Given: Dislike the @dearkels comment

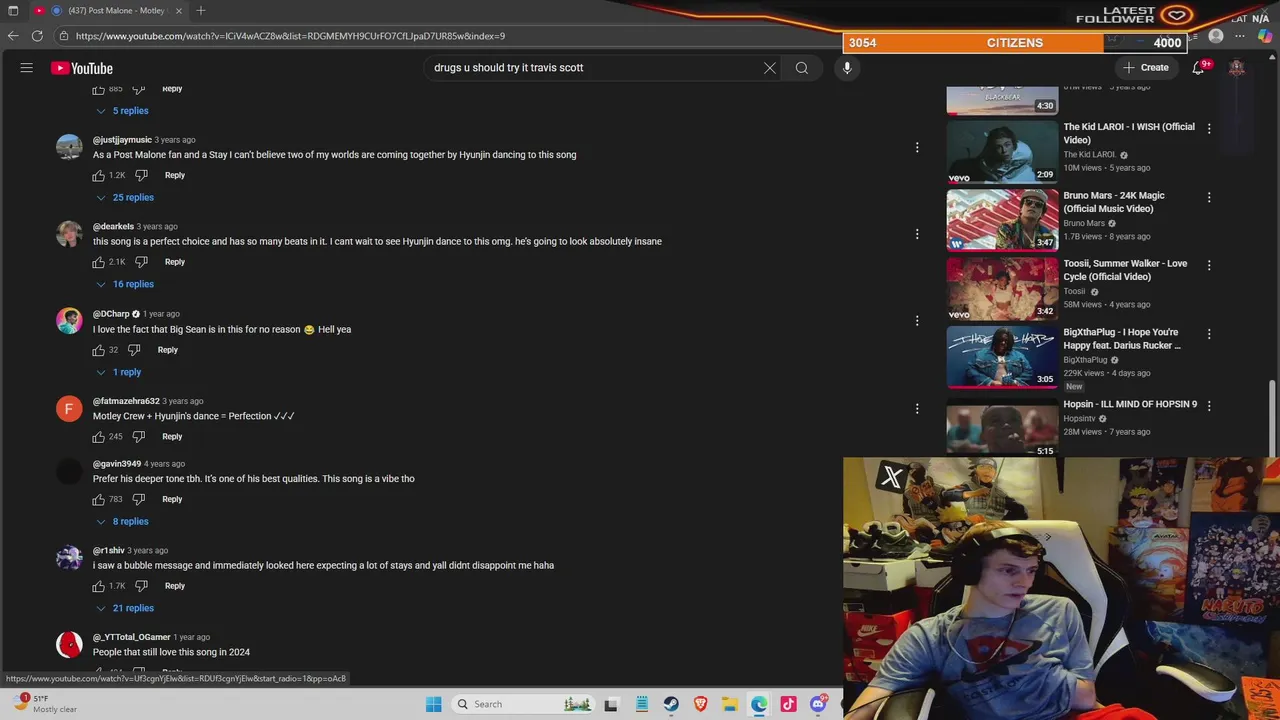Looking at the screenshot, I should (x=141, y=262).
